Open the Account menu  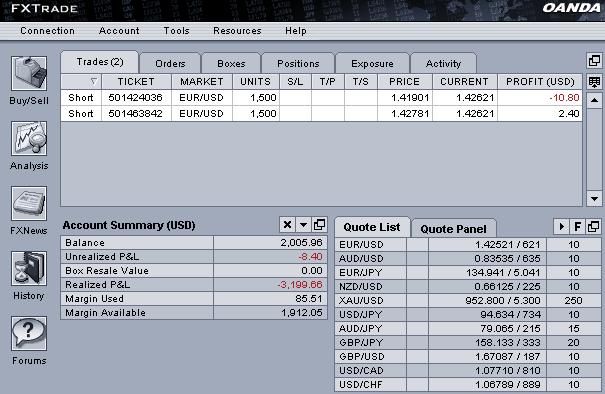click(x=119, y=31)
